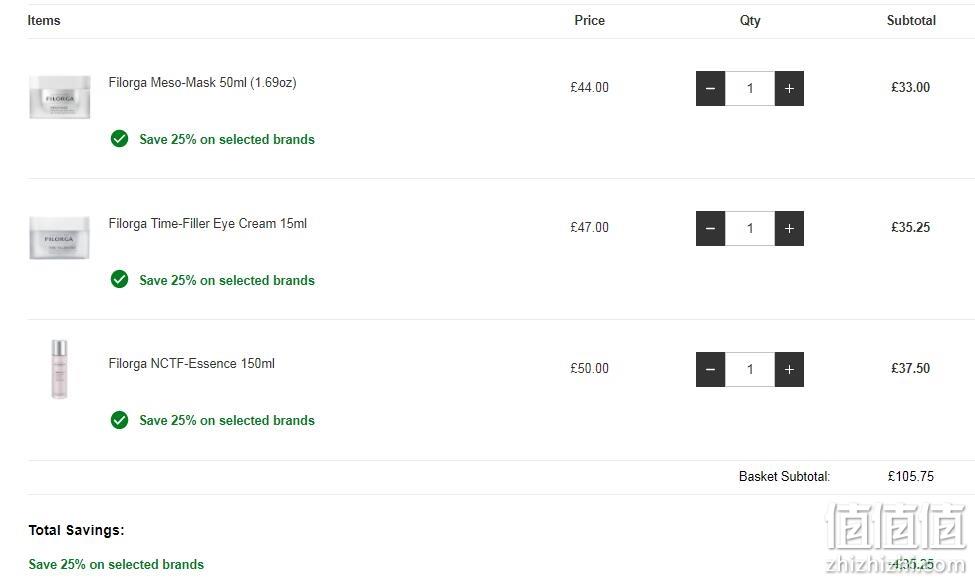Viewport: 975px width, 582px height.
Task: Increase quantity of NCTF-Essence 150ml
Action: 789,369
